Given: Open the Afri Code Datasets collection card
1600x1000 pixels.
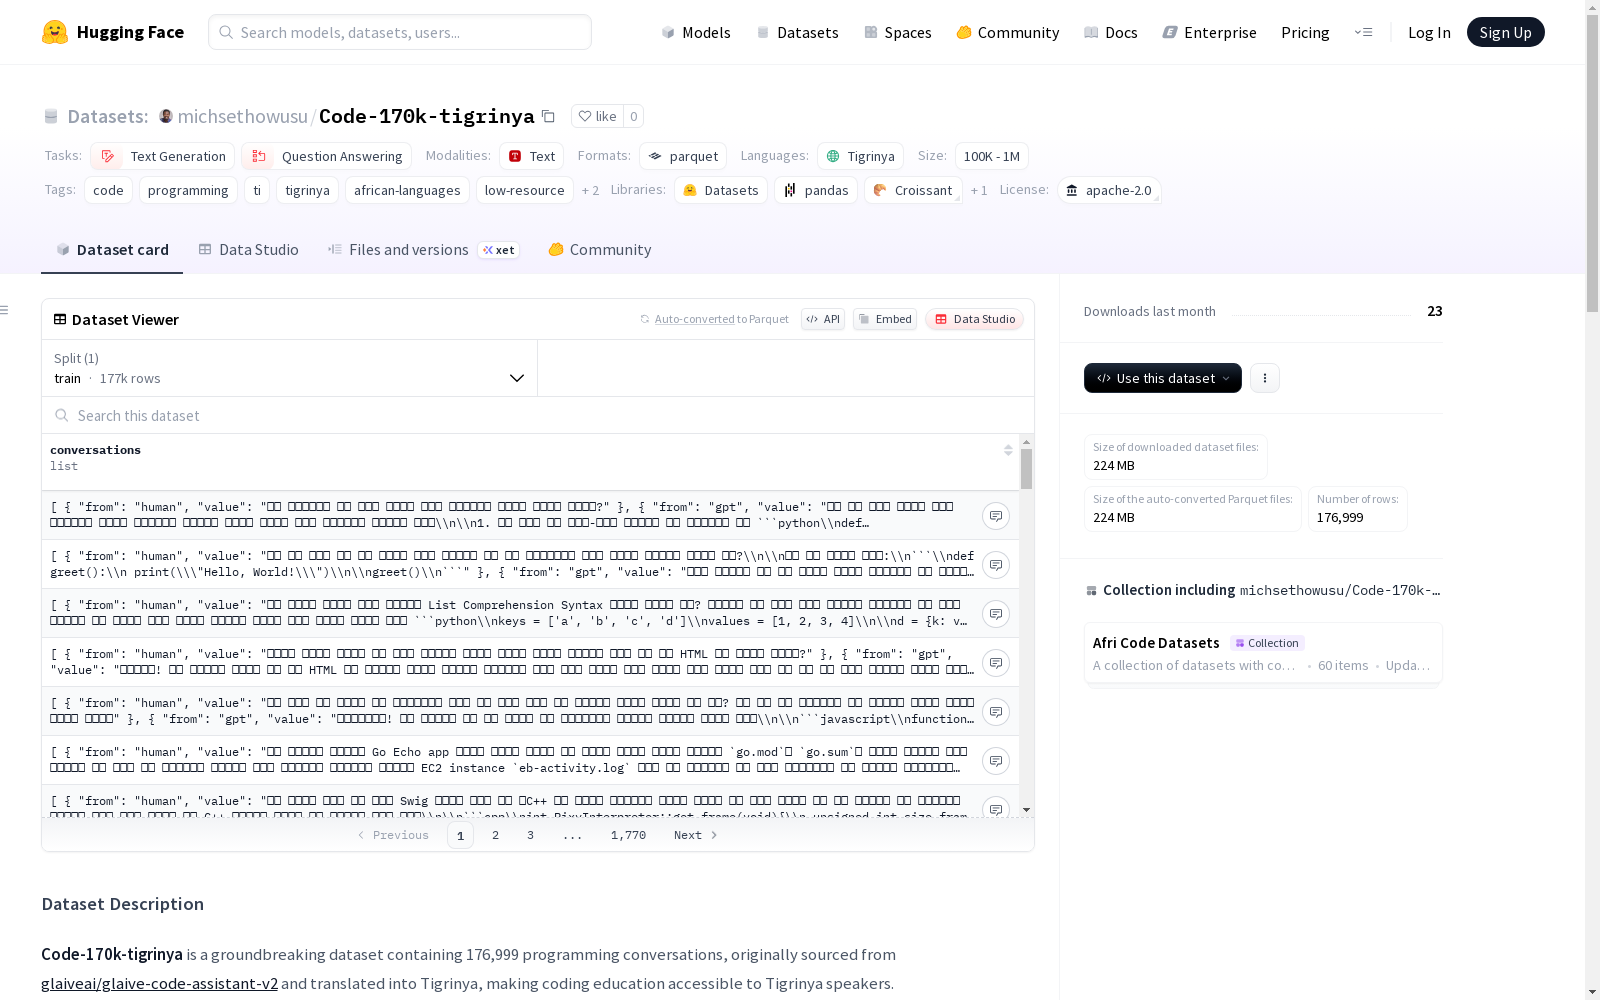Looking at the screenshot, I should (x=1263, y=653).
